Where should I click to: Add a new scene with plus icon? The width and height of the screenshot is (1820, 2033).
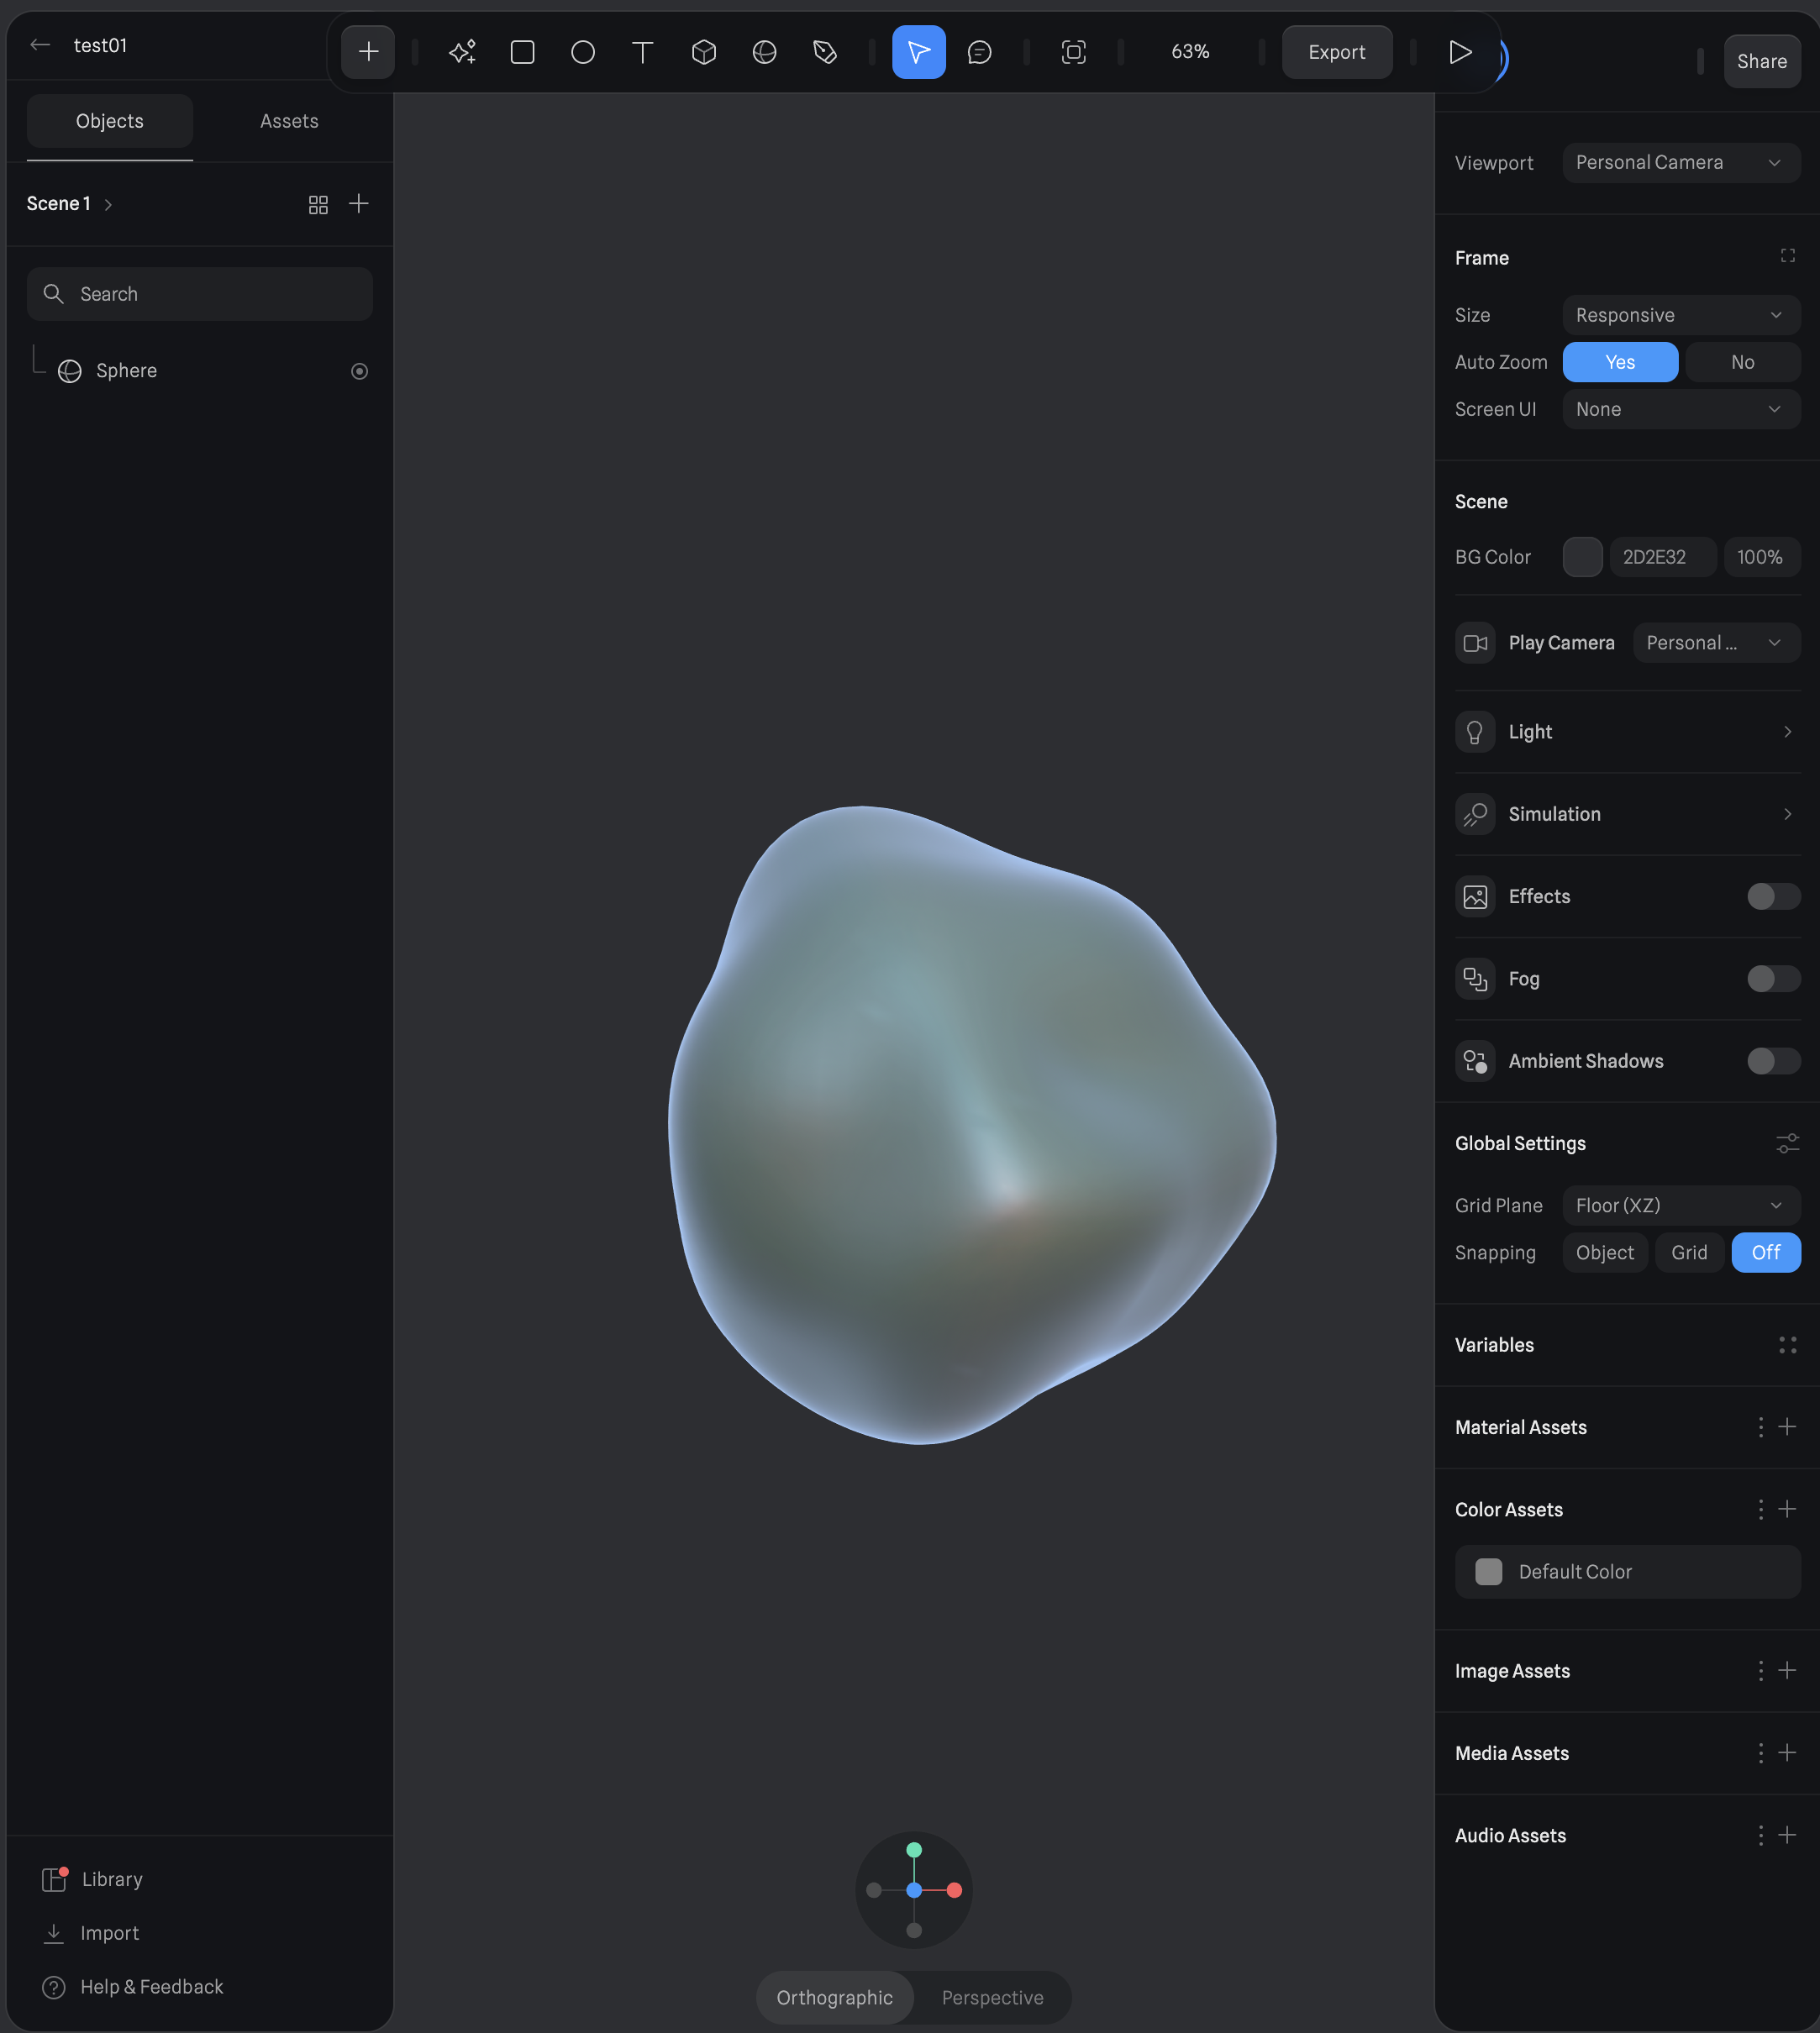[x=359, y=204]
